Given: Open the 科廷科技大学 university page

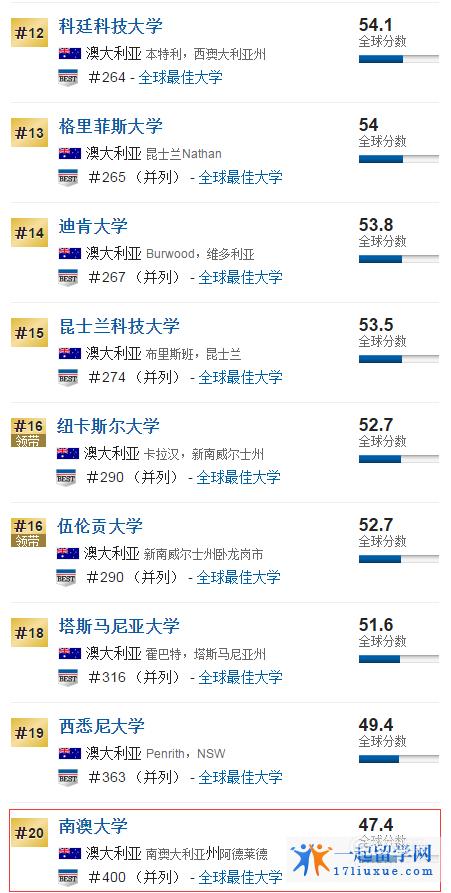Looking at the screenshot, I should pyautogui.click(x=110, y=26).
